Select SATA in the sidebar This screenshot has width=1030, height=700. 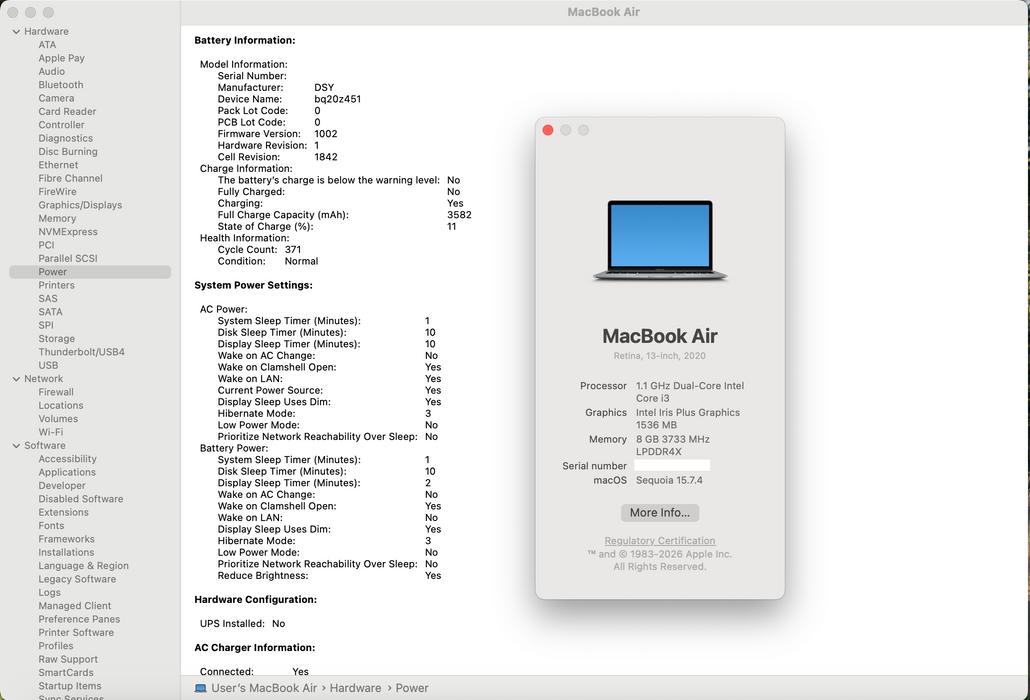(51, 312)
